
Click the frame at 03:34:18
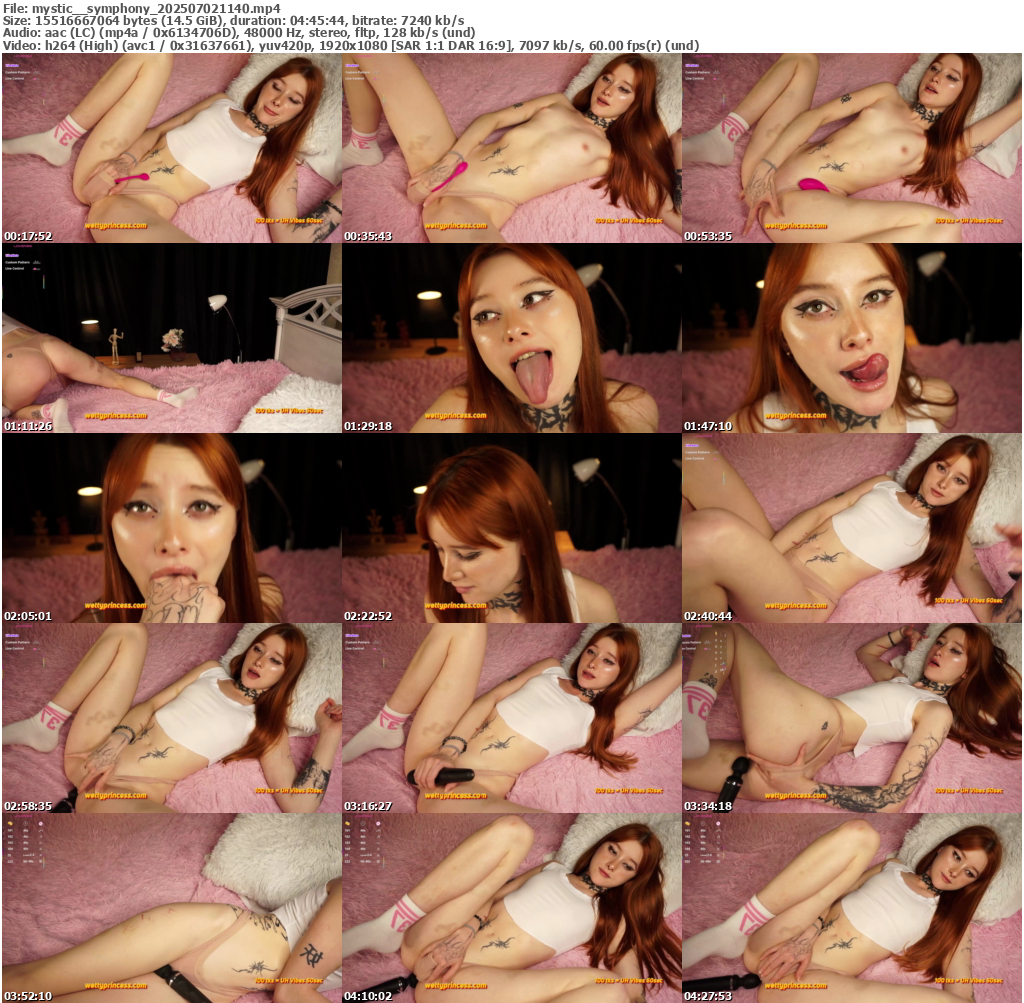pos(851,718)
